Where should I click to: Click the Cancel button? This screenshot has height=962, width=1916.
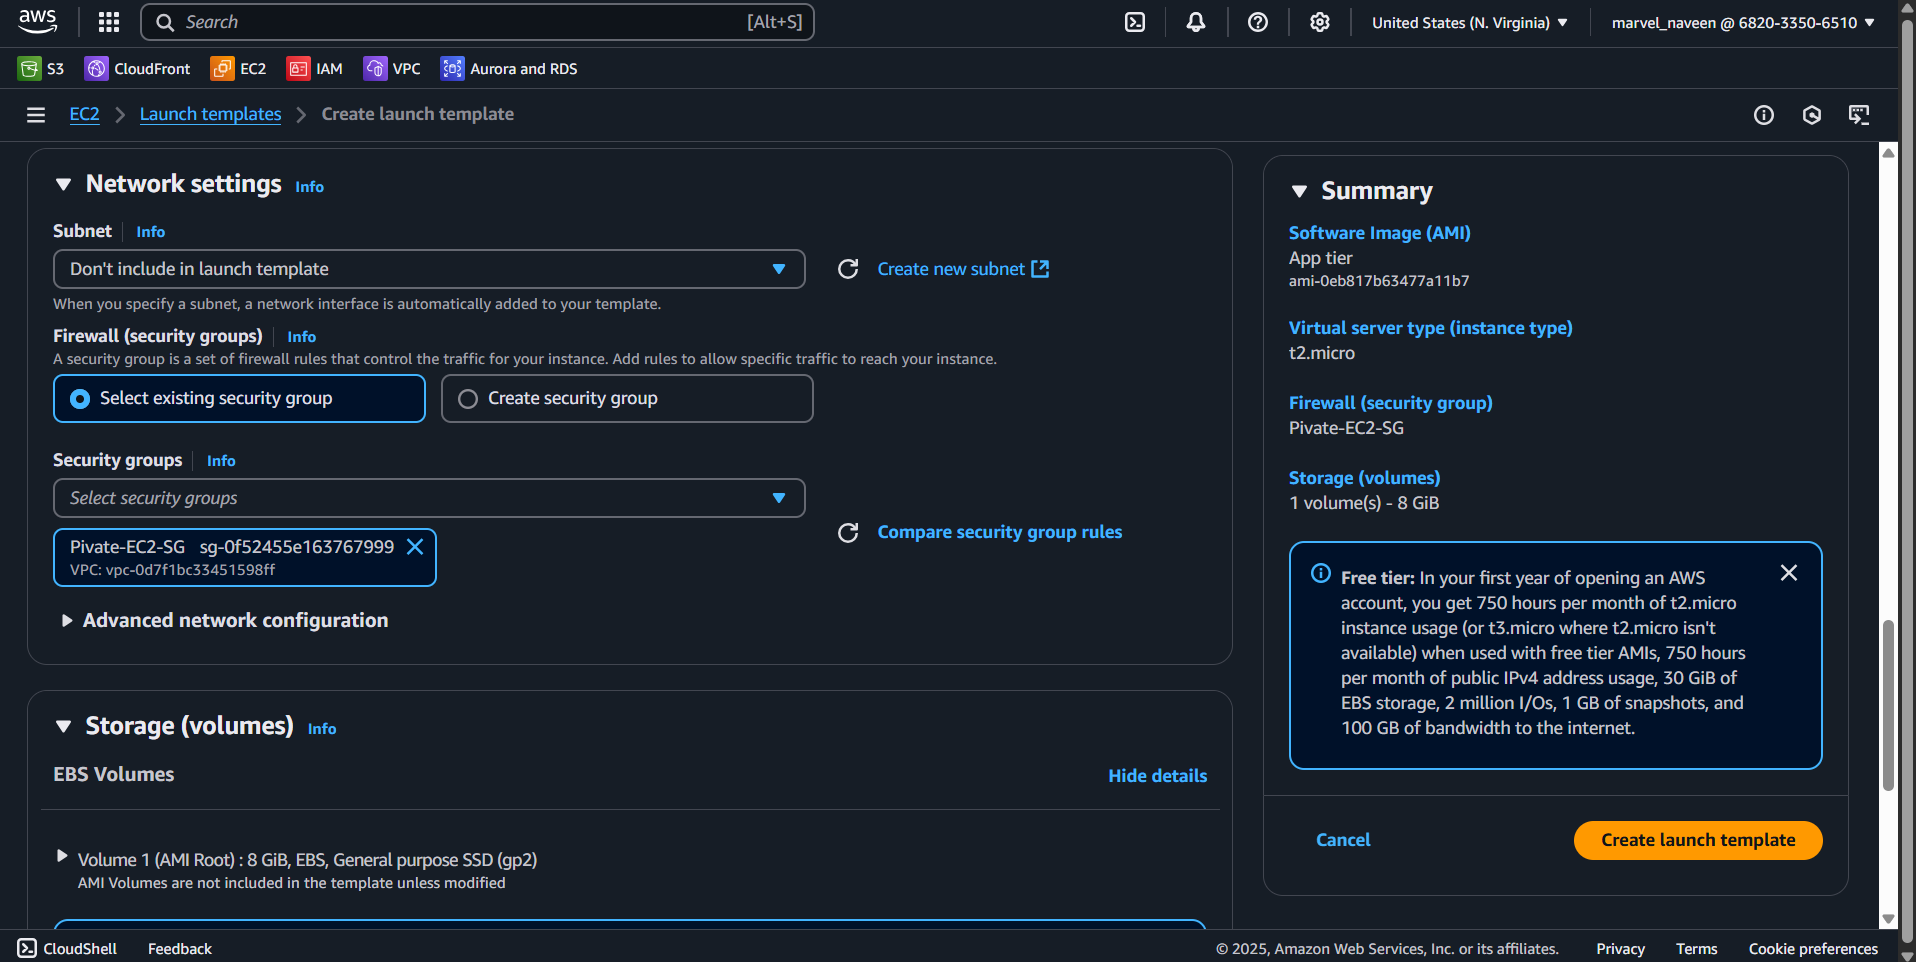pos(1343,840)
